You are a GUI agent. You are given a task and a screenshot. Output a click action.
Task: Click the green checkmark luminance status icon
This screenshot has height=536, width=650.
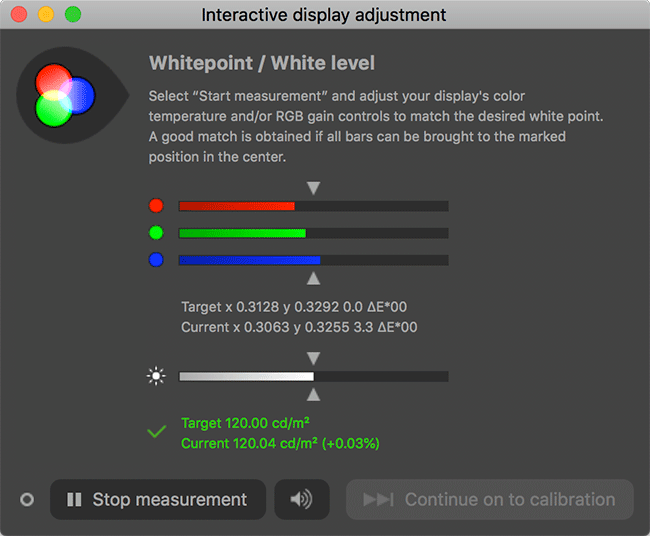click(x=156, y=432)
